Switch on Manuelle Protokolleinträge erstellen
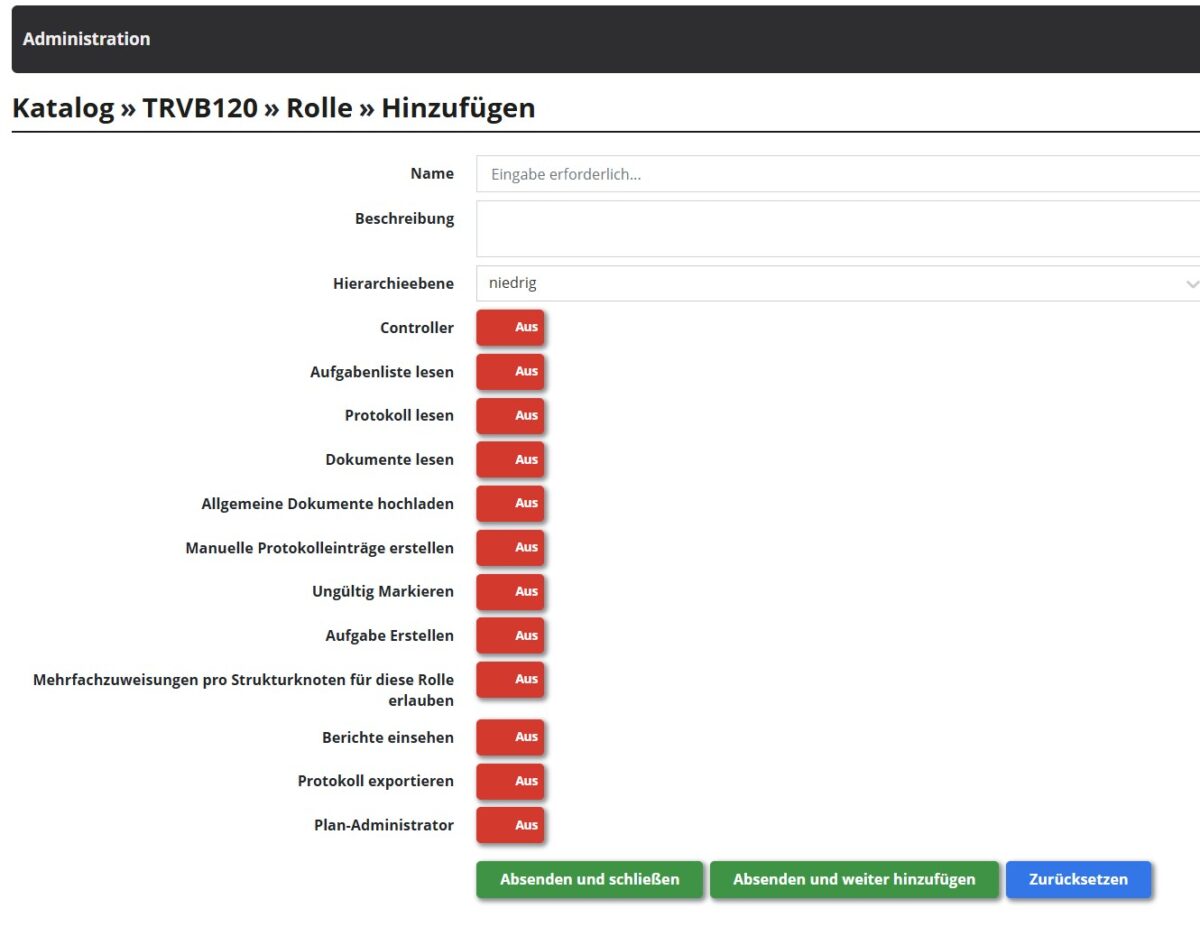Image resolution: width=1200 pixels, height=927 pixels. pos(510,548)
